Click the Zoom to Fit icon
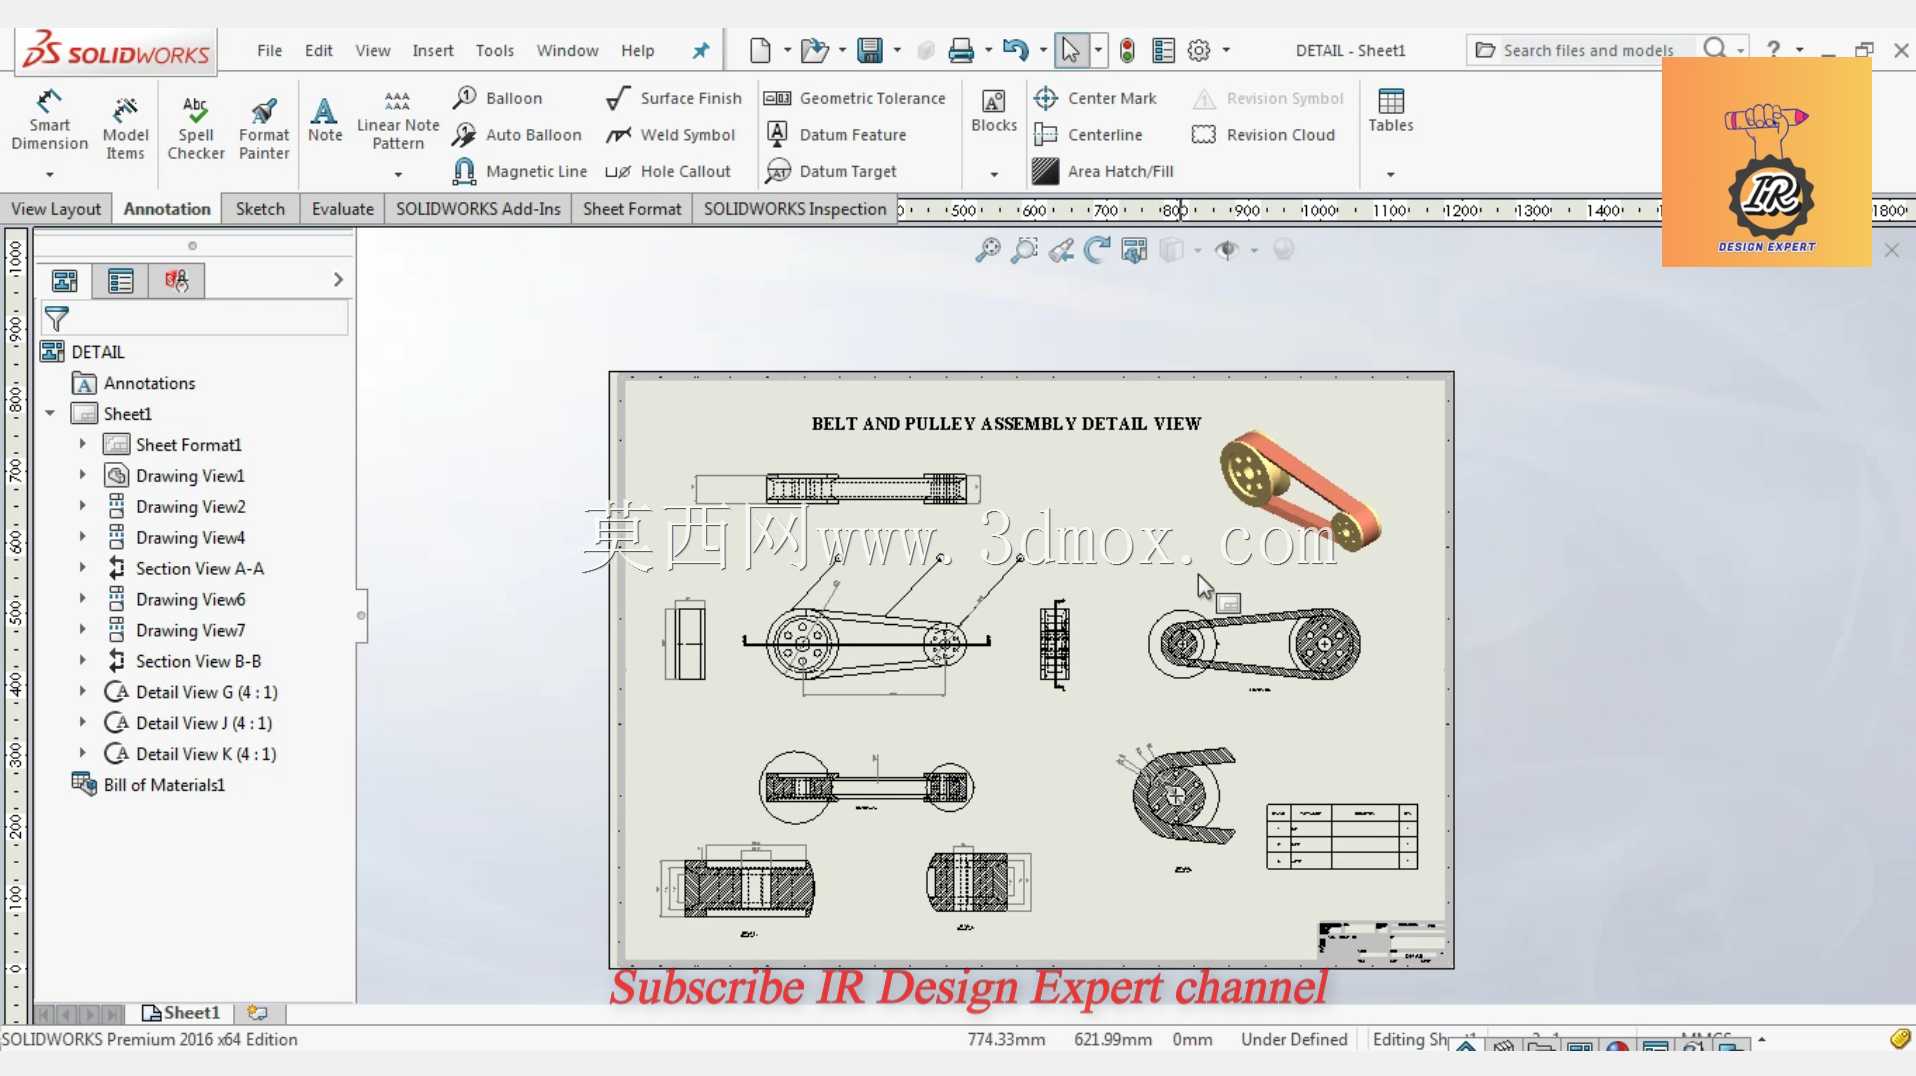 [x=988, y=250]
